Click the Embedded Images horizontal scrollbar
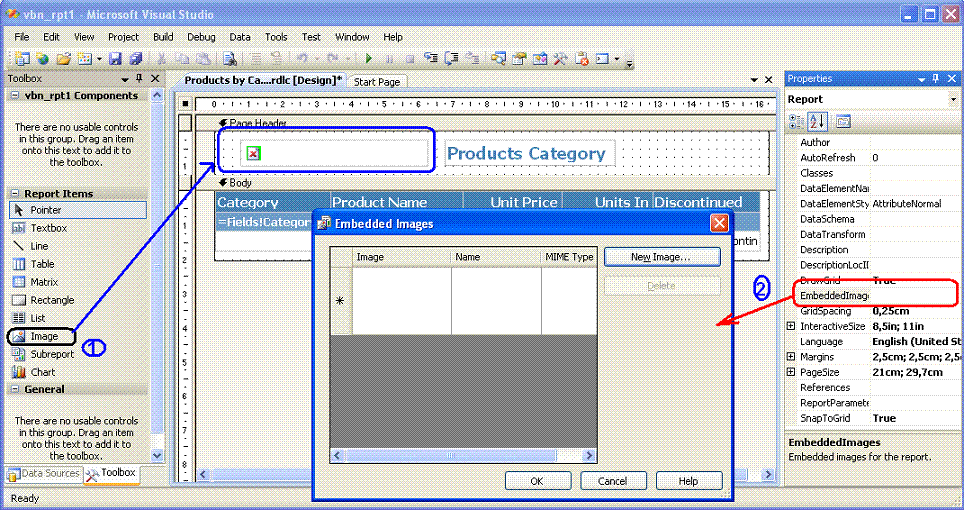This screenshot has width=964, height=510. pos(463,456)
